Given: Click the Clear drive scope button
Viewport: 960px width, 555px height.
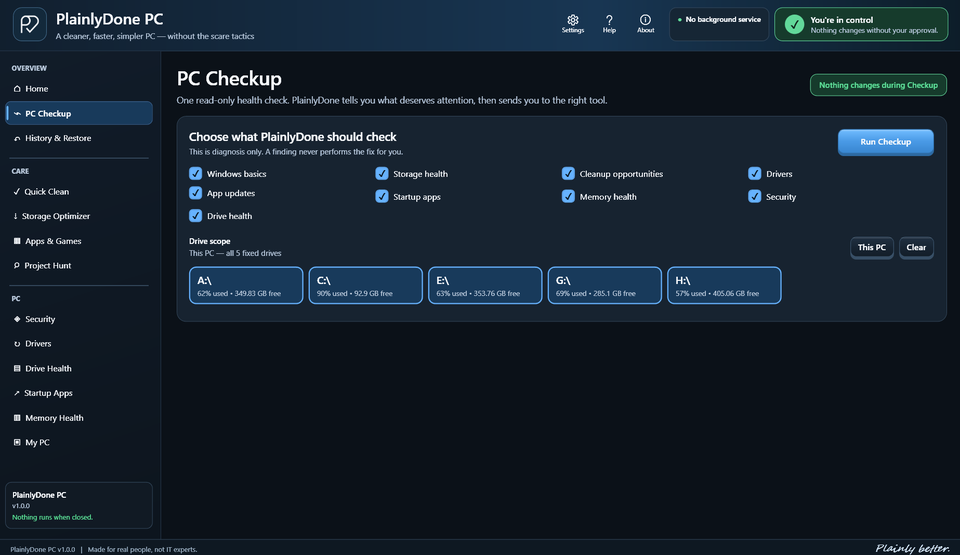Looking at the screenshot, I should tap(916, 247).
